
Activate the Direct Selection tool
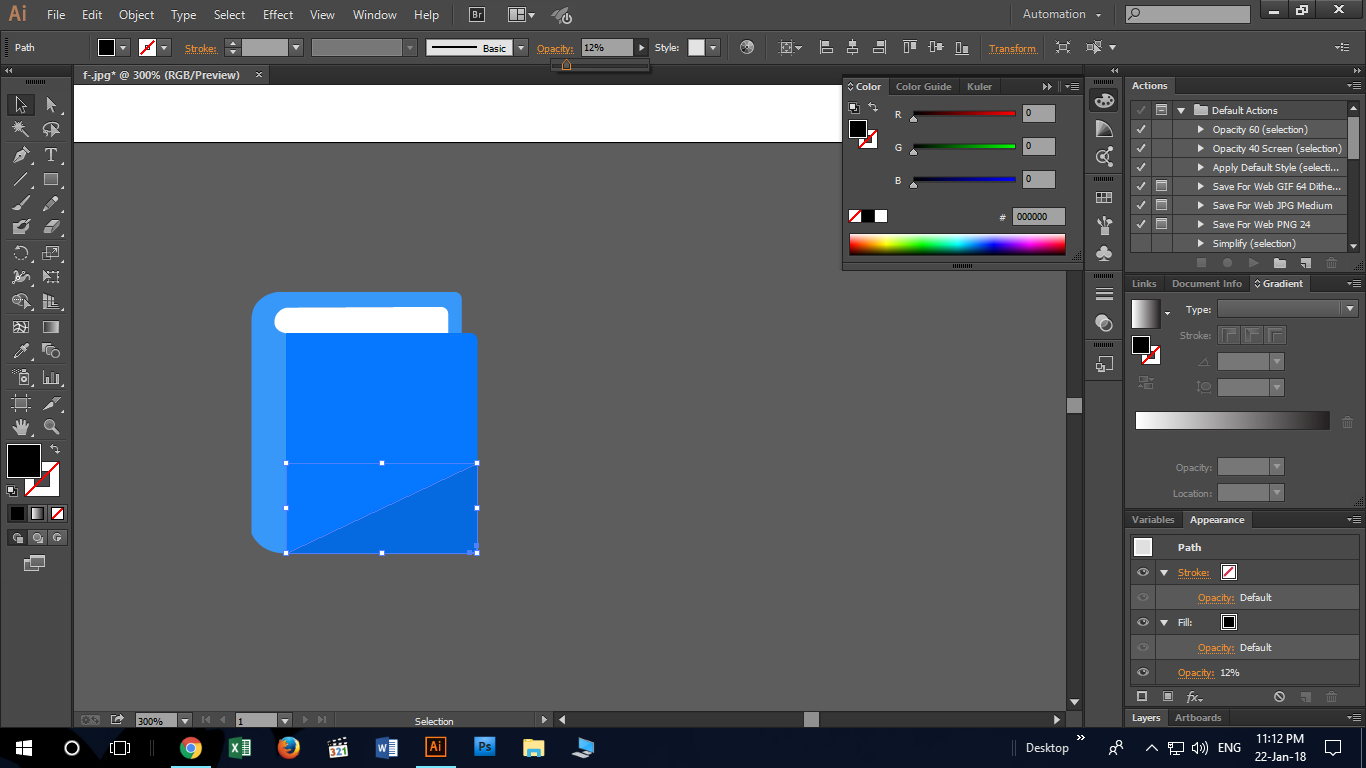[51, 105]
